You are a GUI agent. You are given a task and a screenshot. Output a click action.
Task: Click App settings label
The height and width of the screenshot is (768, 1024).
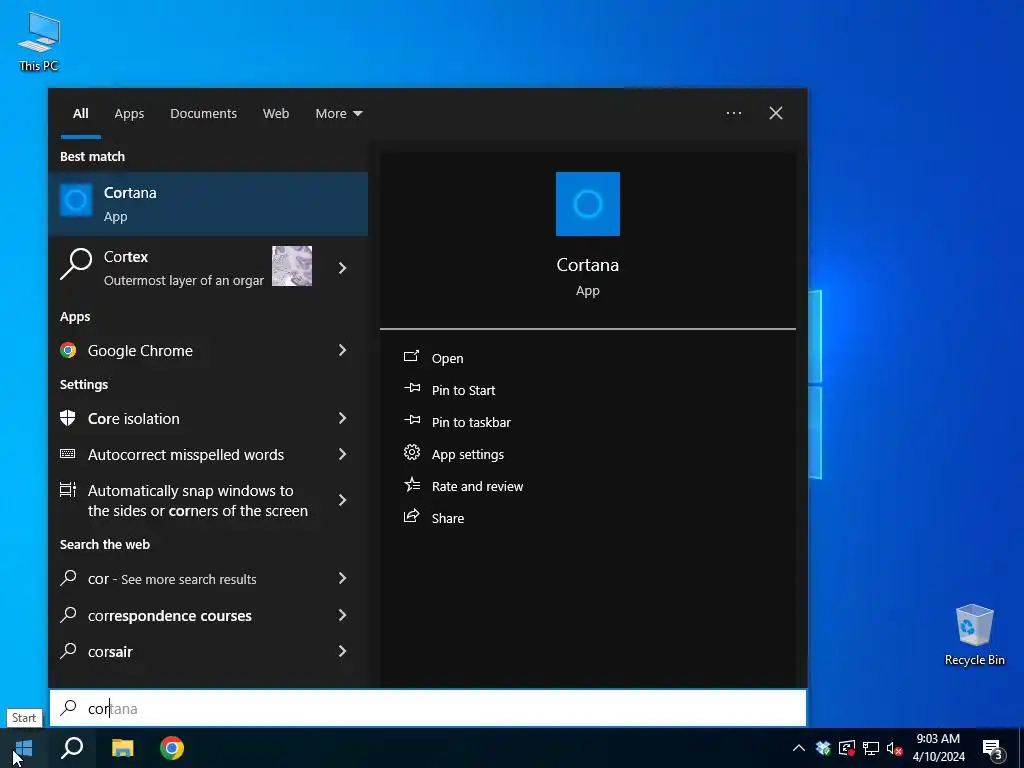pyautogui.click(x=468, y=454)
